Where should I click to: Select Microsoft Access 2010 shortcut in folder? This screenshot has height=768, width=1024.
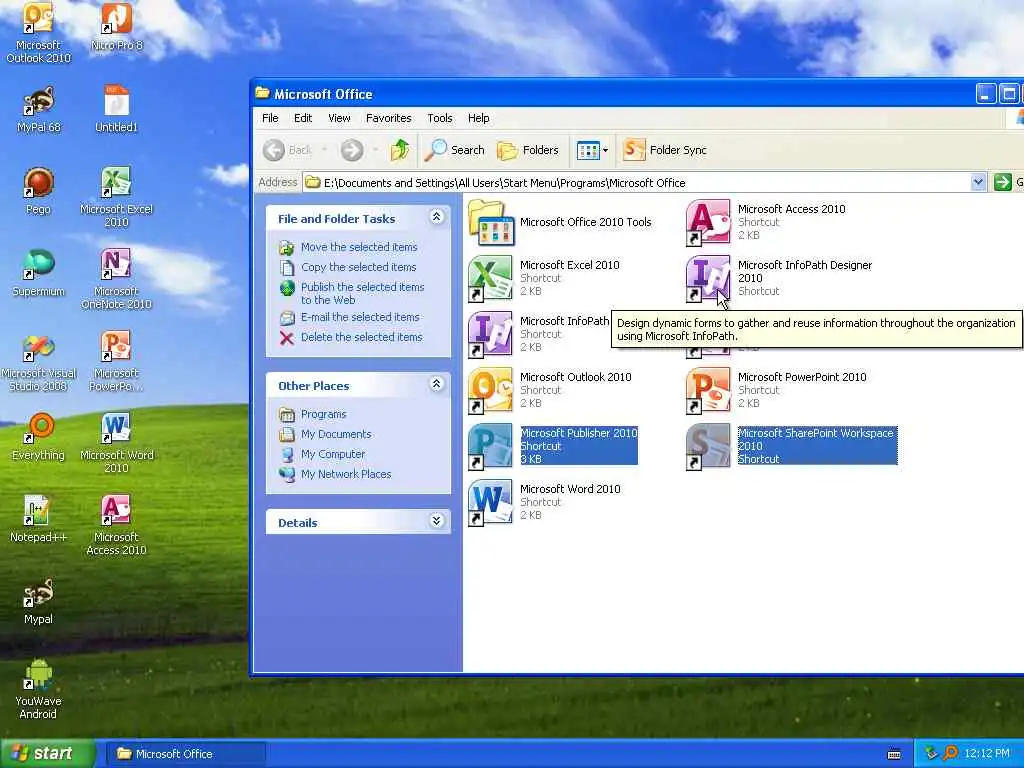765,223
